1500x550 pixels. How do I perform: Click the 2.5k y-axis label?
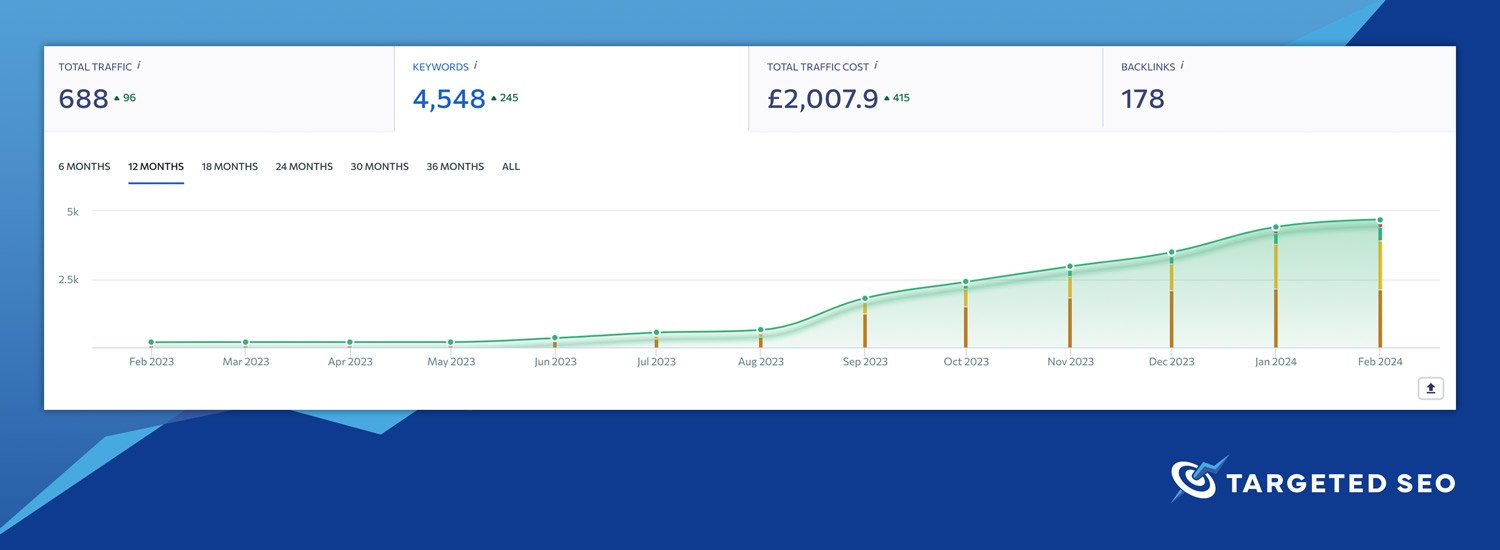pos(68,280)
